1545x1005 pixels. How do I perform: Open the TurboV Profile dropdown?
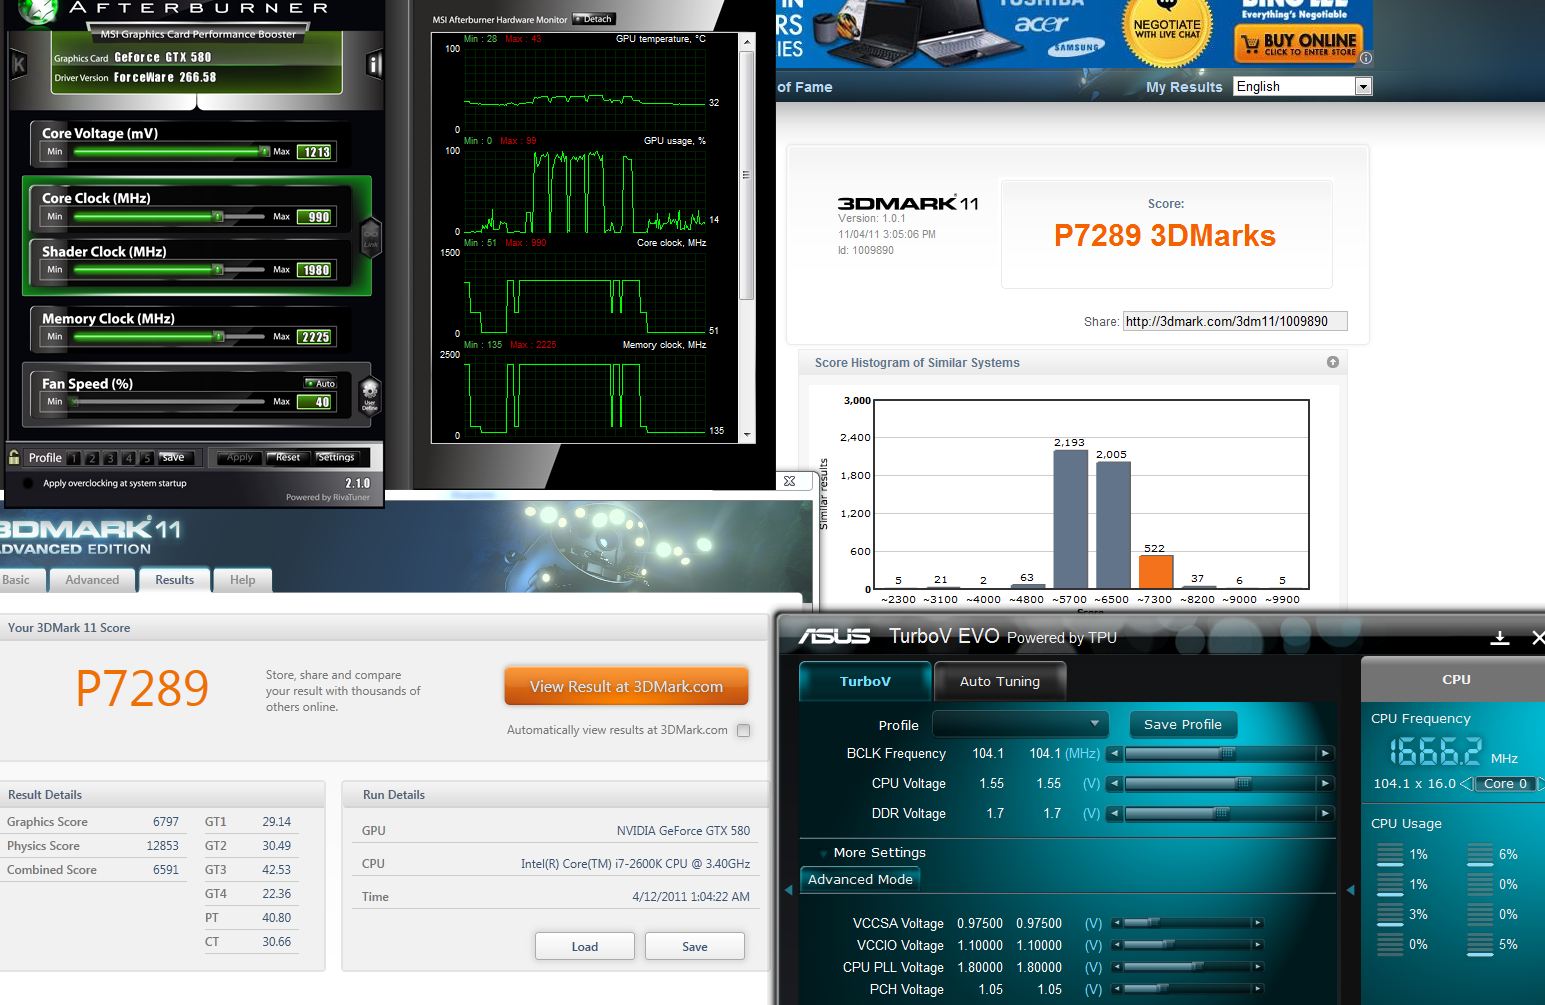pos(1020,724)
